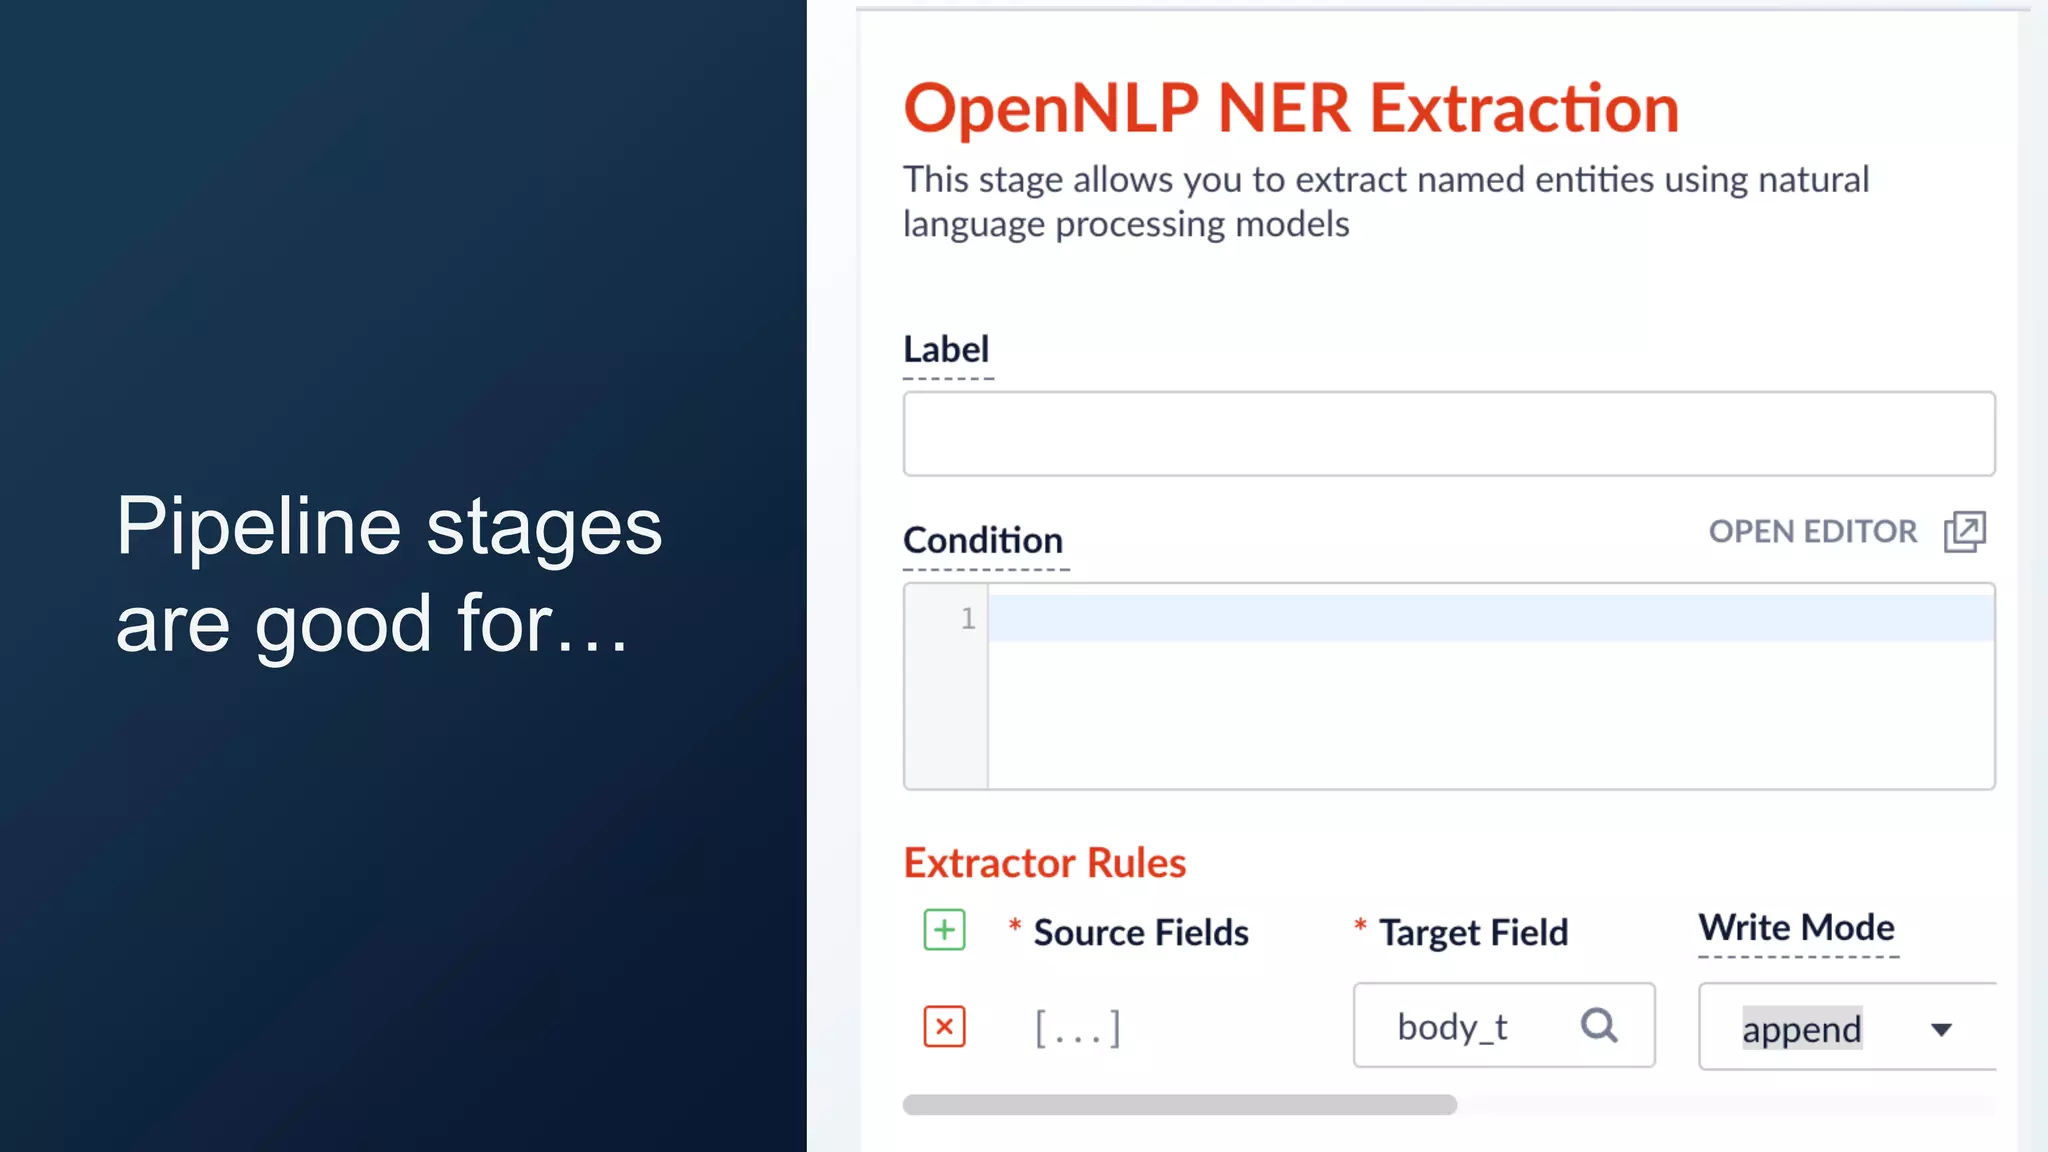Click the body_t target field text
Viewport: 2048px width, 1152px height.
click(x=1452, y=1027)
